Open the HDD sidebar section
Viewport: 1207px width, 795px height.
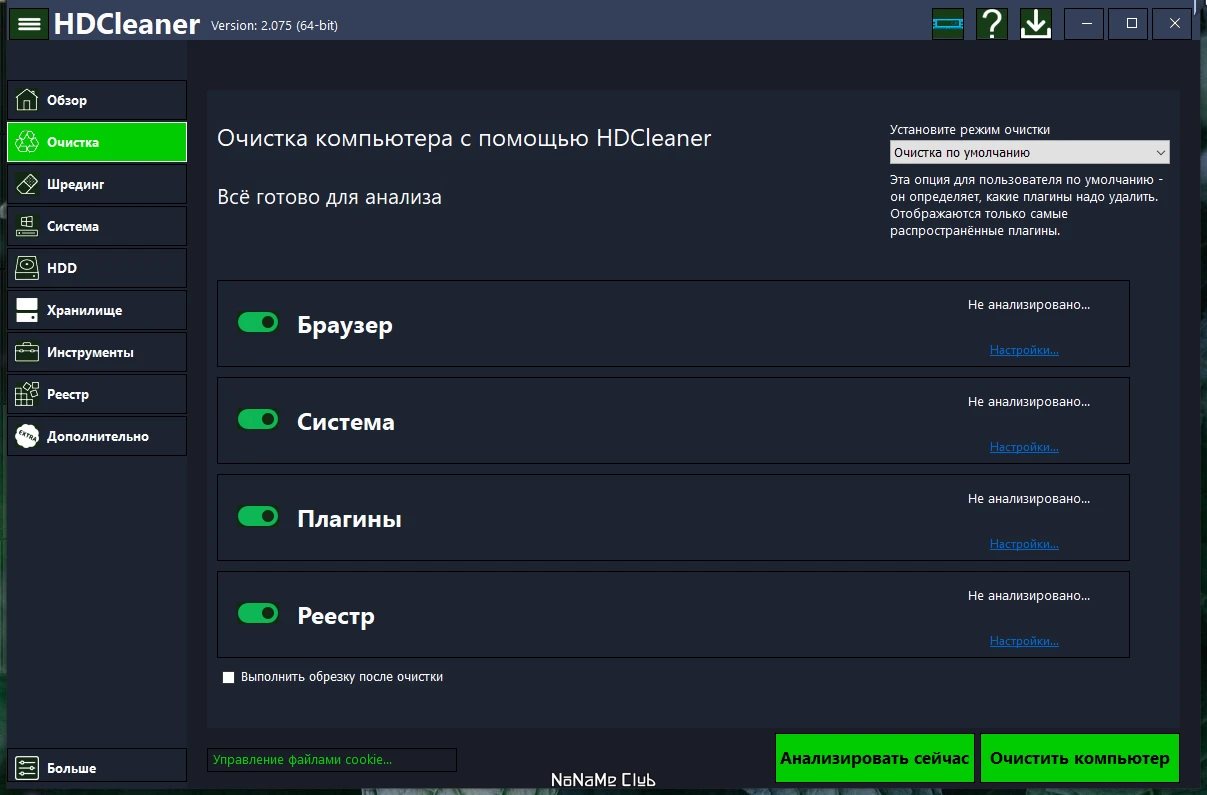click(97, 268)
